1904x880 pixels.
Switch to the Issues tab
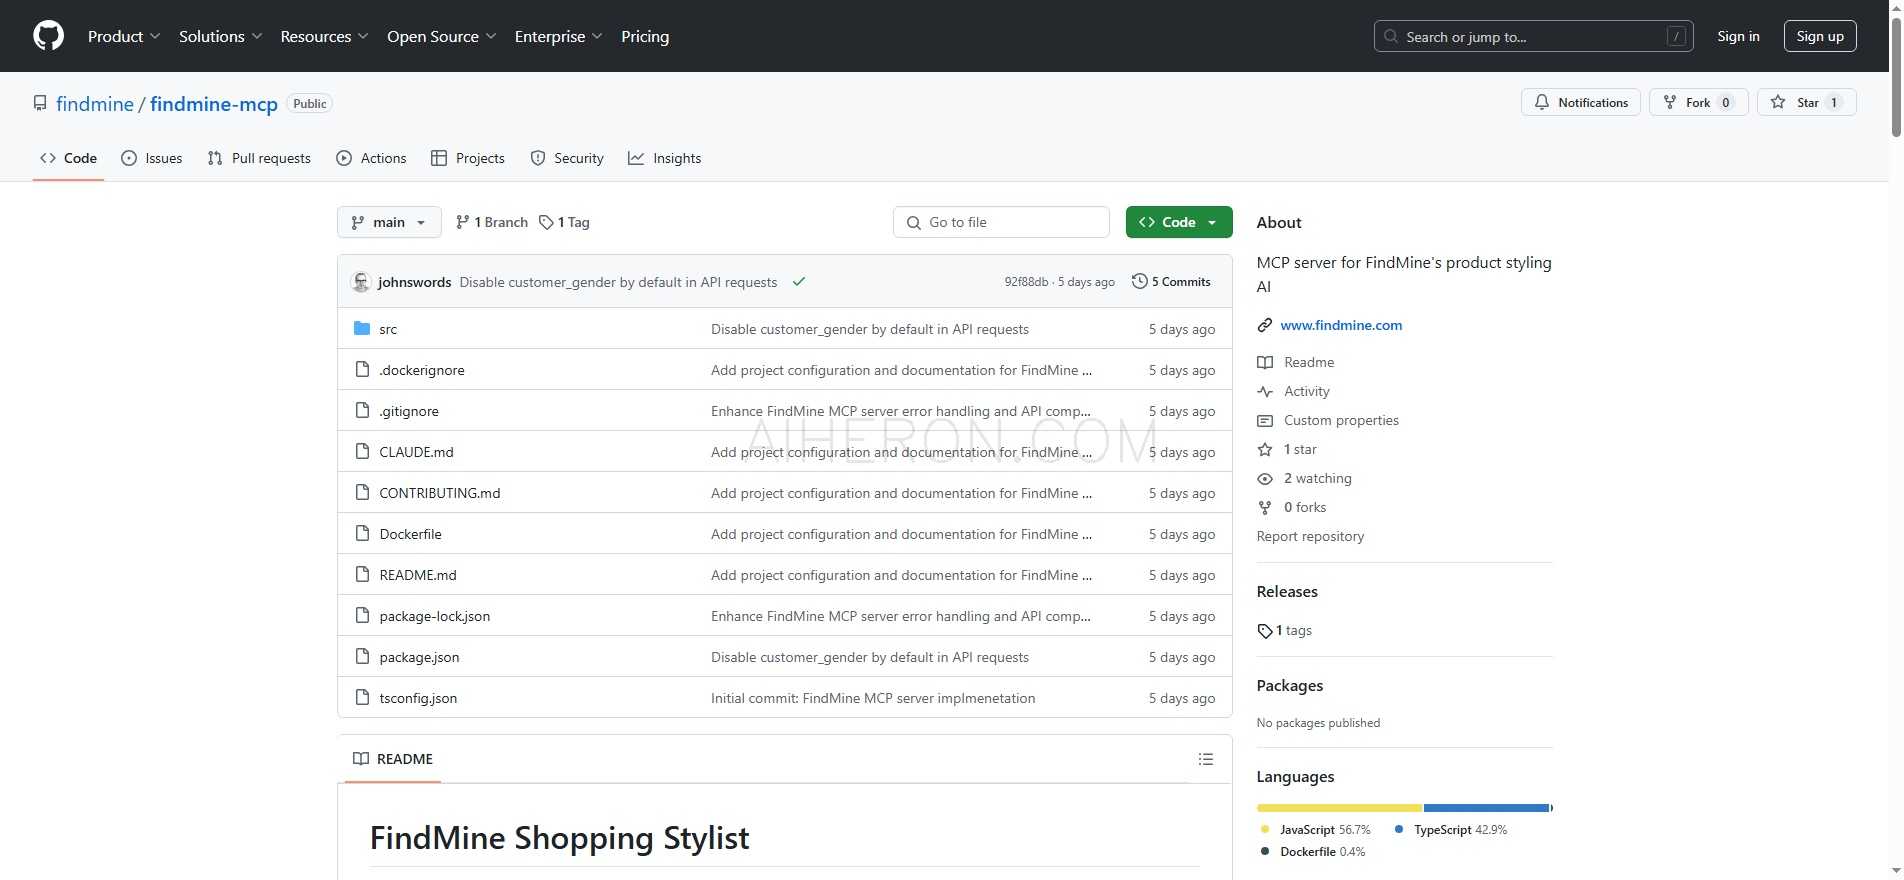pyautogui.click(x=151, y=158)
